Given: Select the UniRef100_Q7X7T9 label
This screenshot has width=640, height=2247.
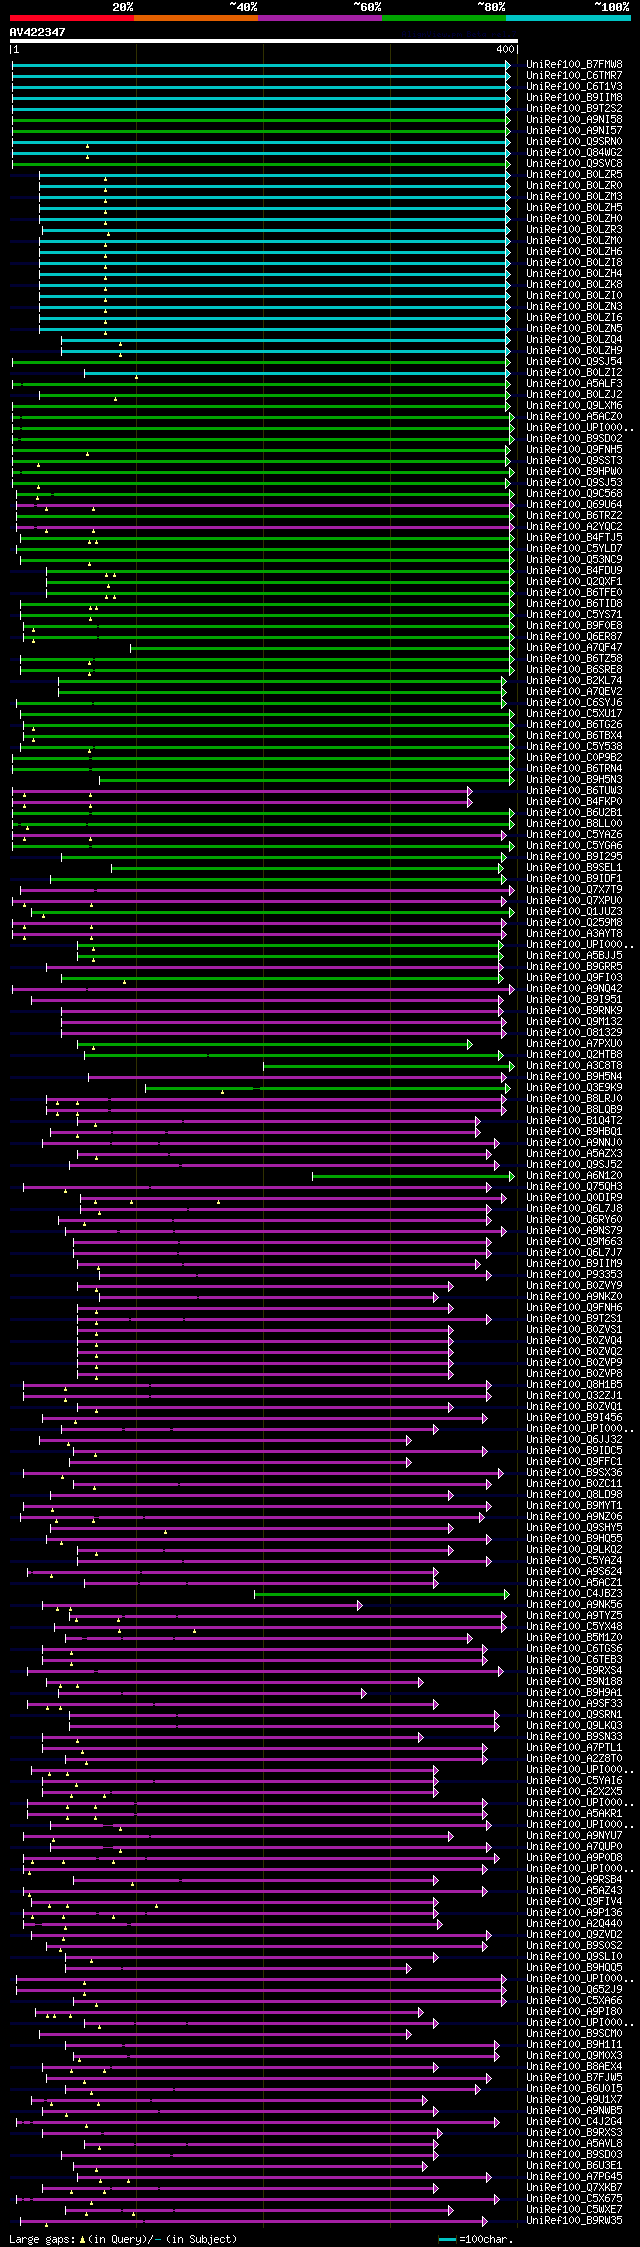Looking at the screenshot, I should coord(574,889).
